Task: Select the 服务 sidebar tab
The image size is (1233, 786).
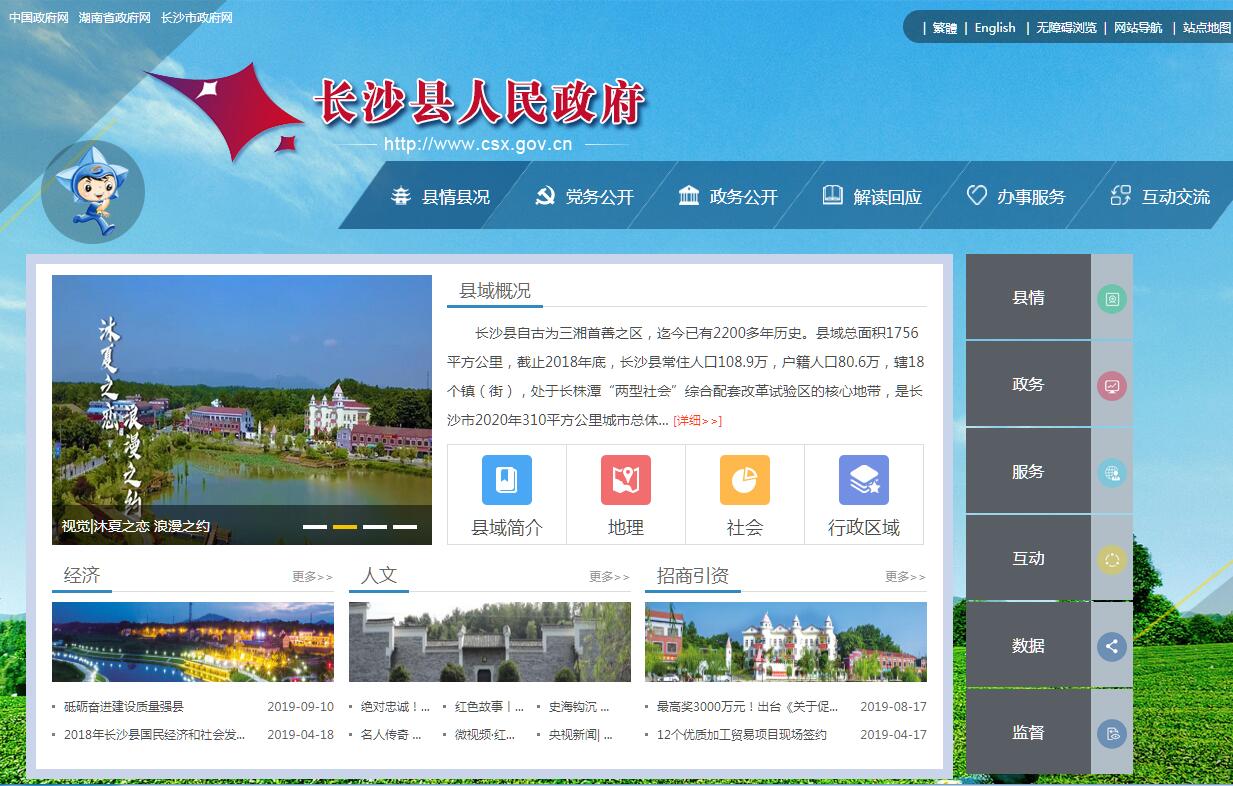Action: (x=1028, y=471)
